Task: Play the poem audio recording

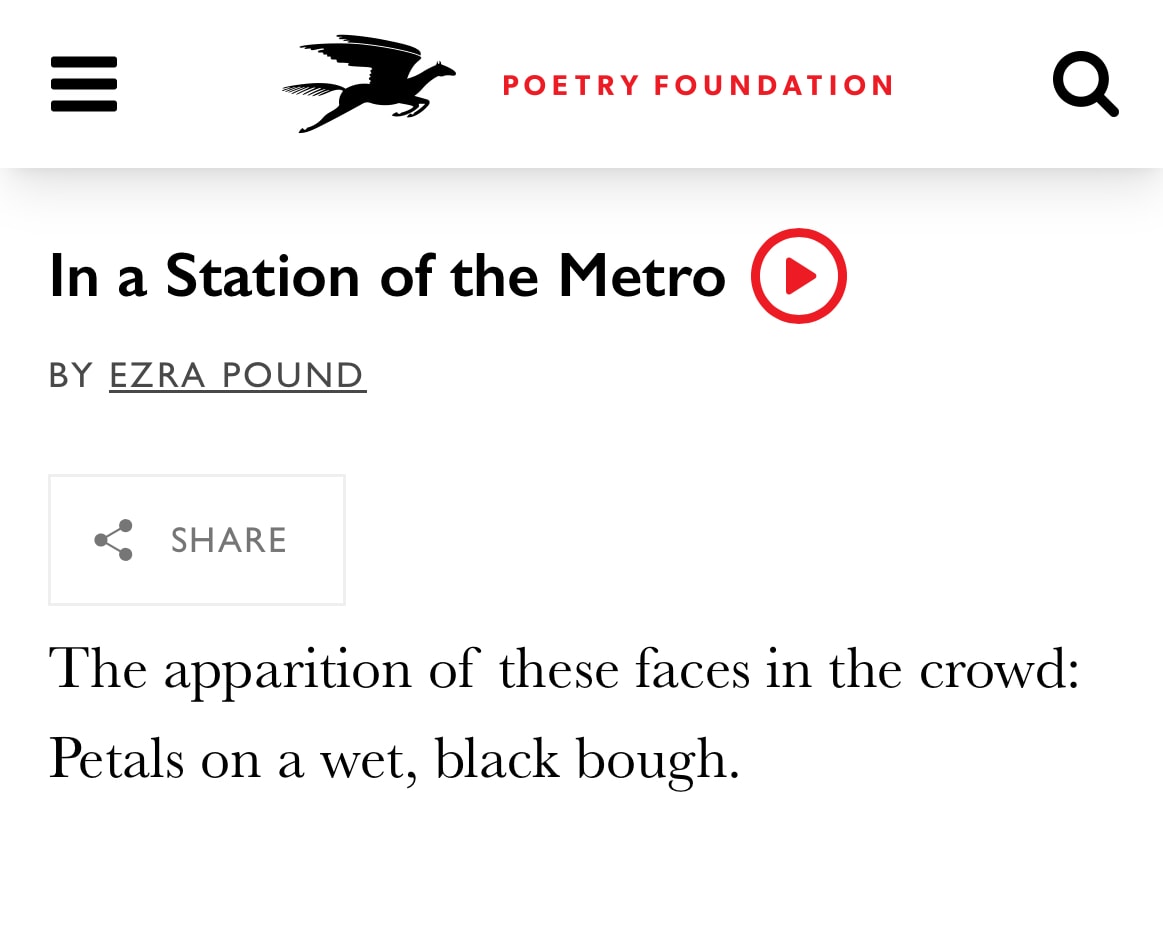Action: 798,276
